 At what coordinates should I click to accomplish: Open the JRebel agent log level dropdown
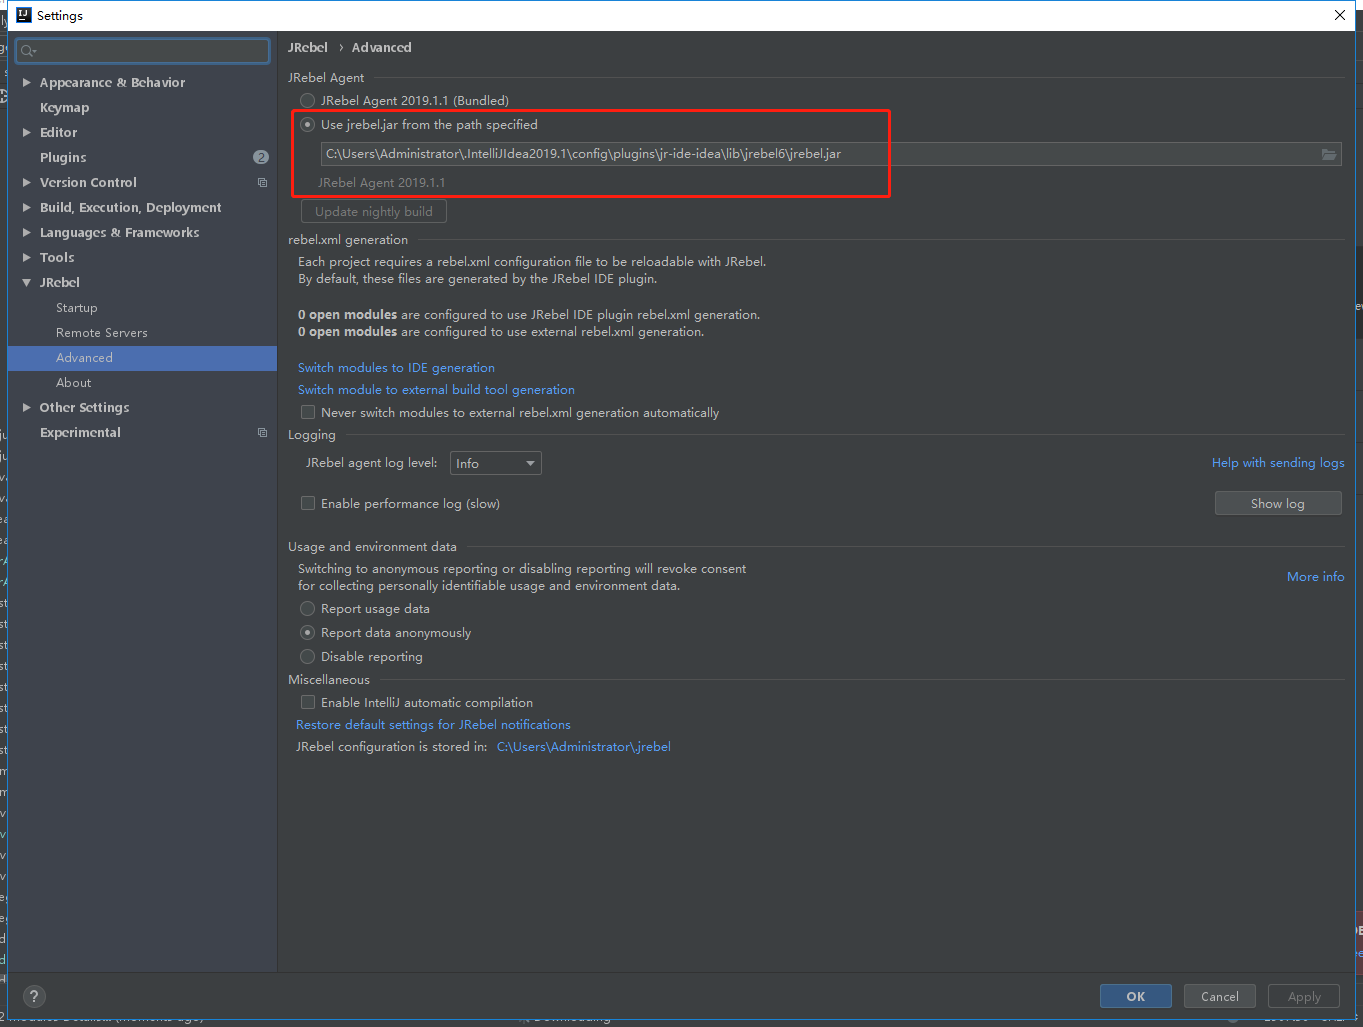click(496, 463)
